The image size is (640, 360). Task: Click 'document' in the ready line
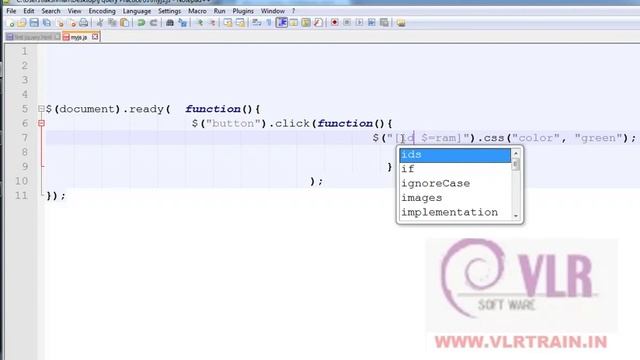tap(87, 109)
